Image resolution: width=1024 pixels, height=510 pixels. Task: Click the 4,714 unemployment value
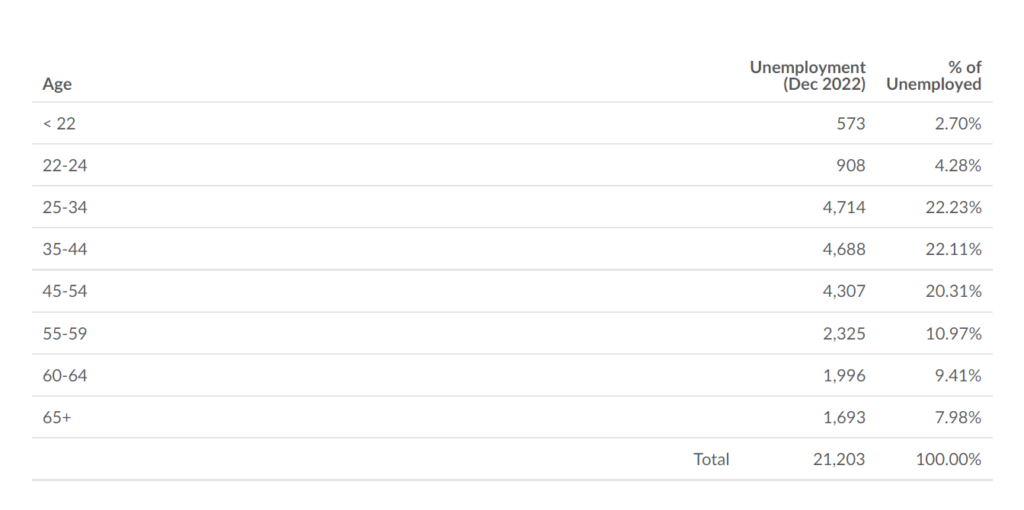click(844, 207)
